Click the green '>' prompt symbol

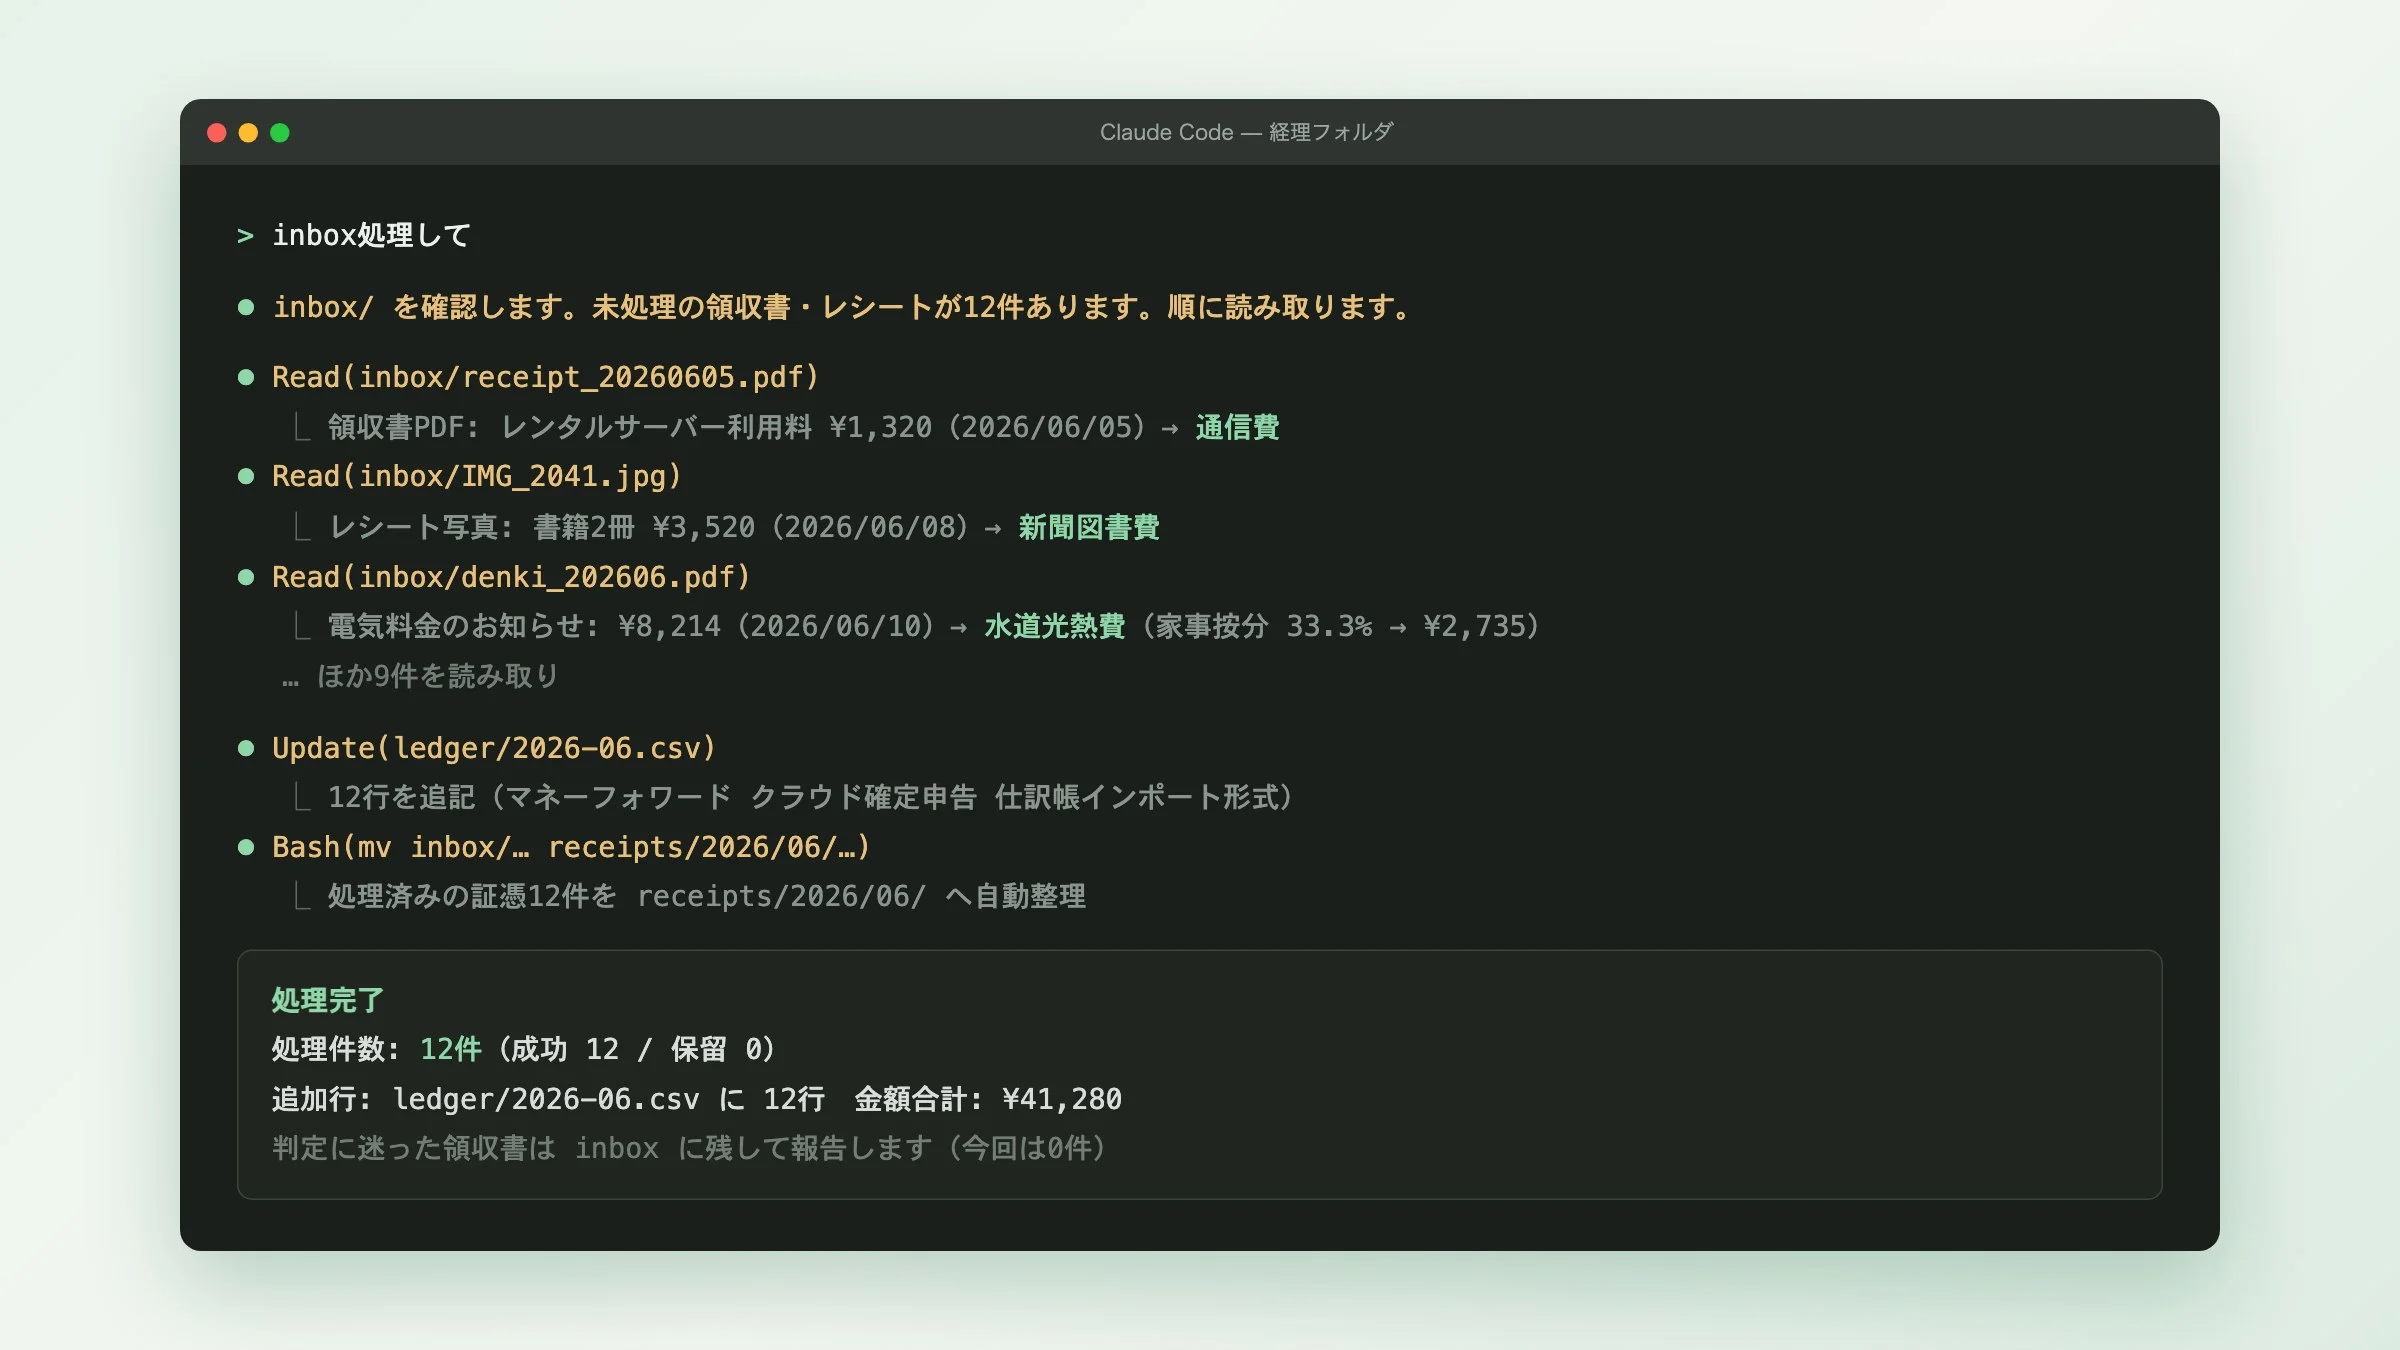245,236
